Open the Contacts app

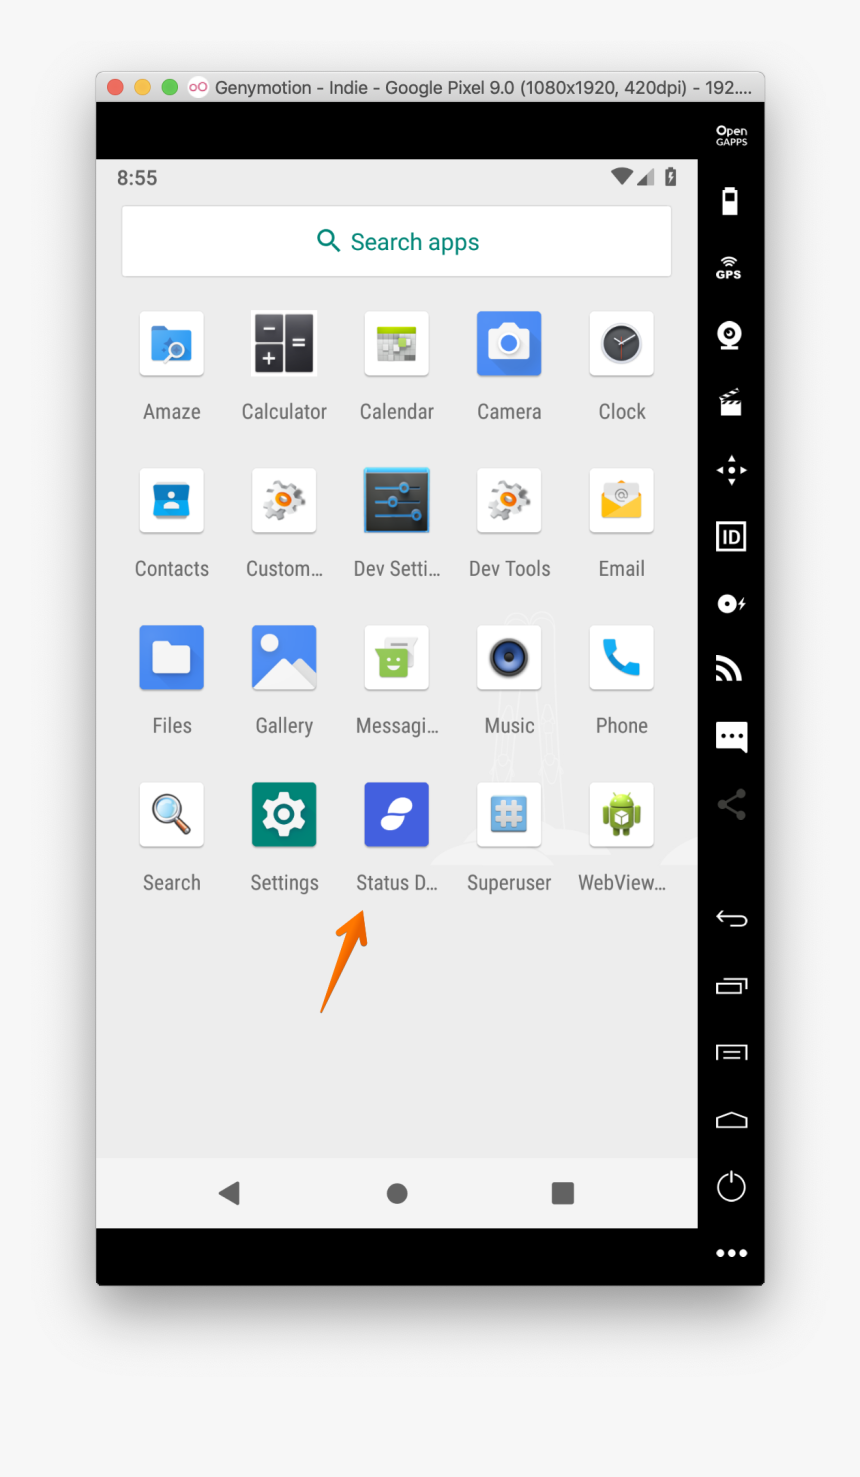pyautogui.click(x=172, y=501)
